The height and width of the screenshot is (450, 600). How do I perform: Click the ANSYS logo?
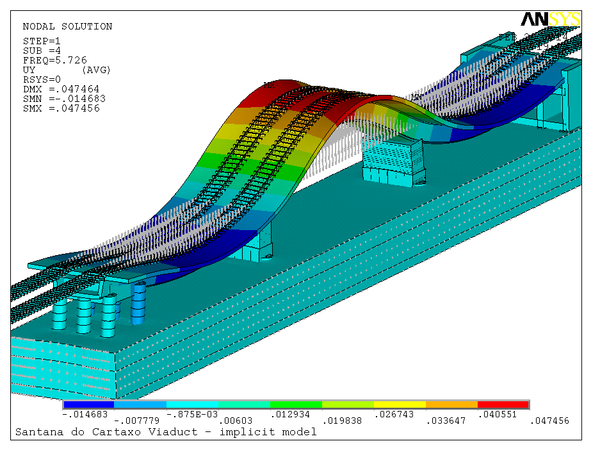(x=551, y=19)
